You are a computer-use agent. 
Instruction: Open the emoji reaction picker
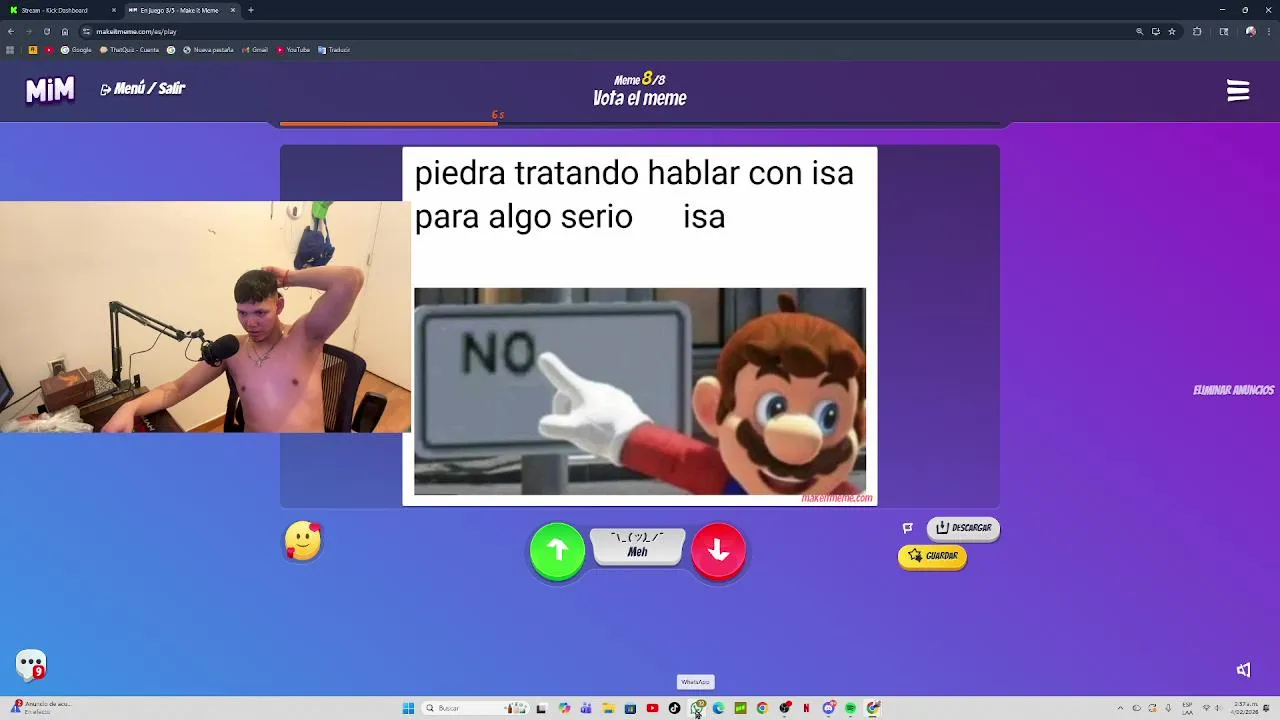coord(303,541)
